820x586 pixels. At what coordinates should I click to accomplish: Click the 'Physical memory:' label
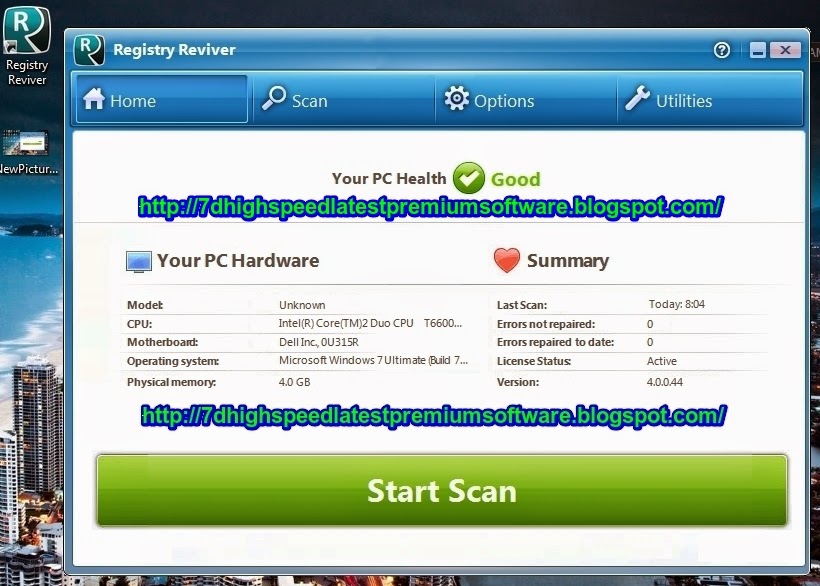172,382
